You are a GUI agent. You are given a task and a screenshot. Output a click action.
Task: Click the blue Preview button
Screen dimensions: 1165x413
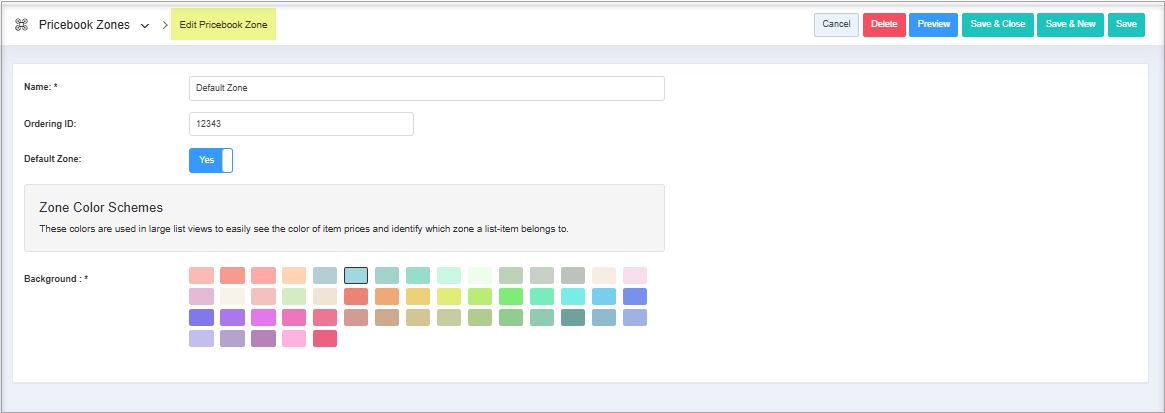tap(933, 24)
